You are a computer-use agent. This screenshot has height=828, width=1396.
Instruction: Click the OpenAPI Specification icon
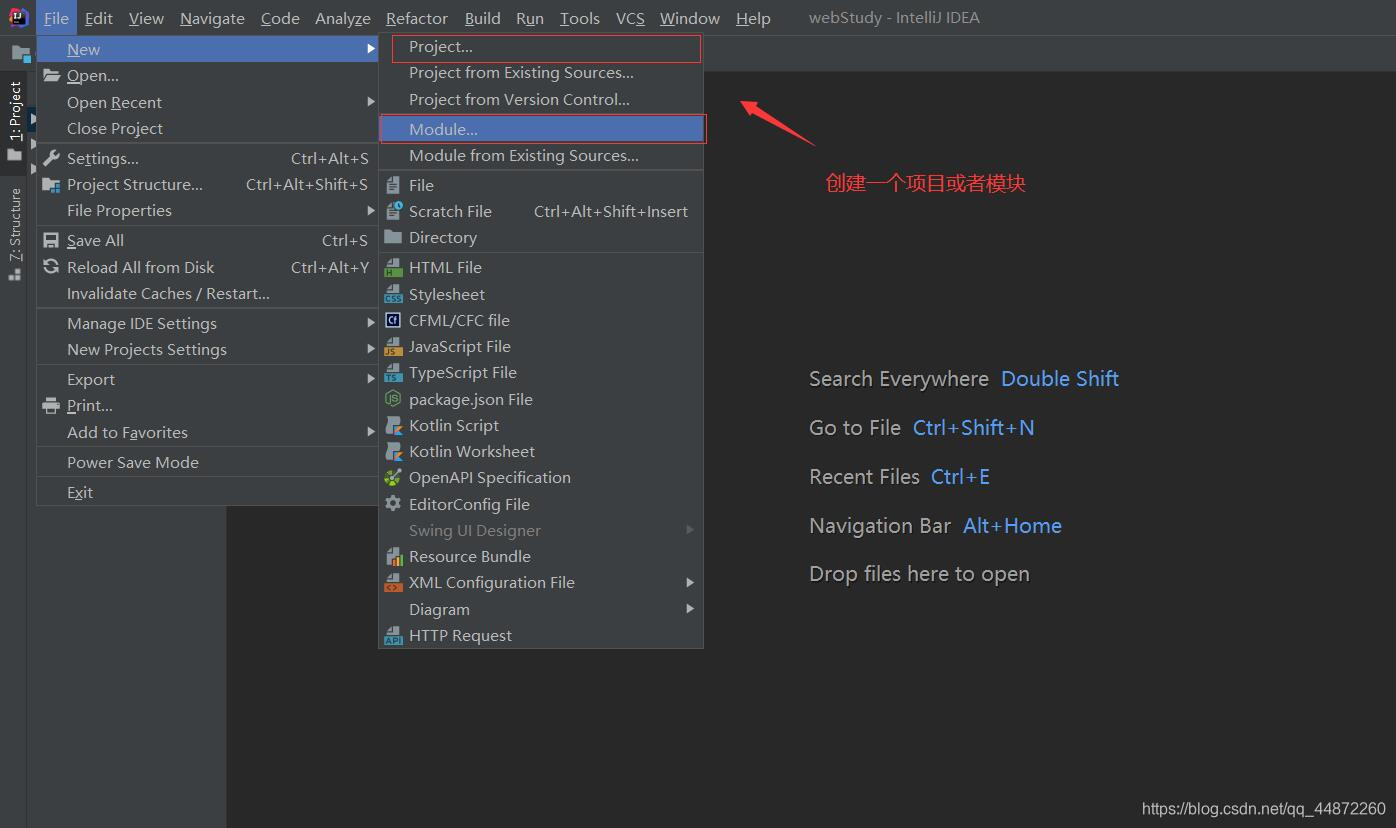[393, 477]
